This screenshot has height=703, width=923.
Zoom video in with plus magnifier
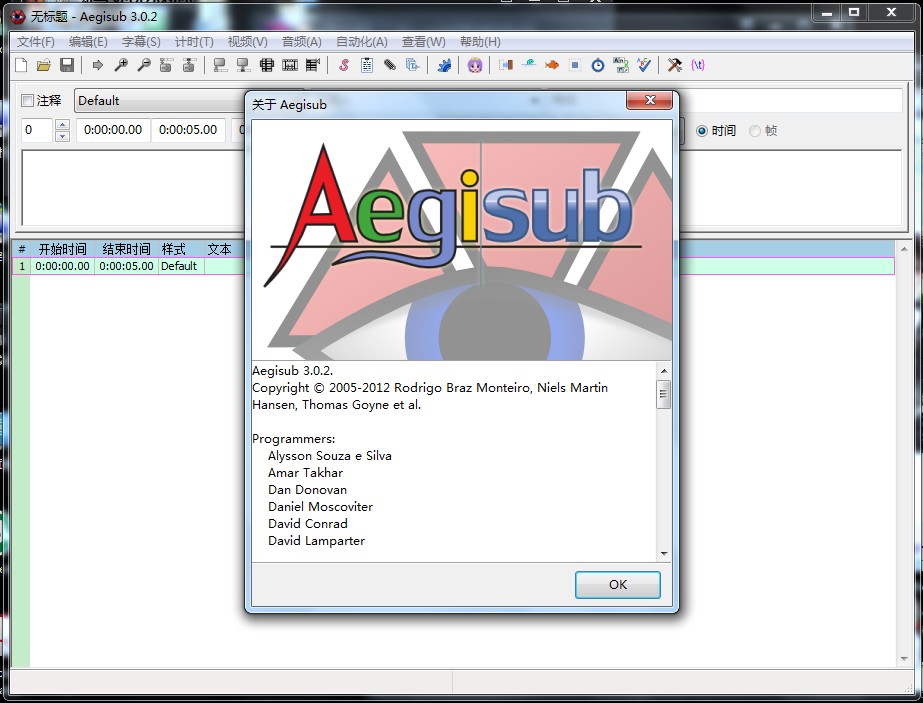click(121, 65)
